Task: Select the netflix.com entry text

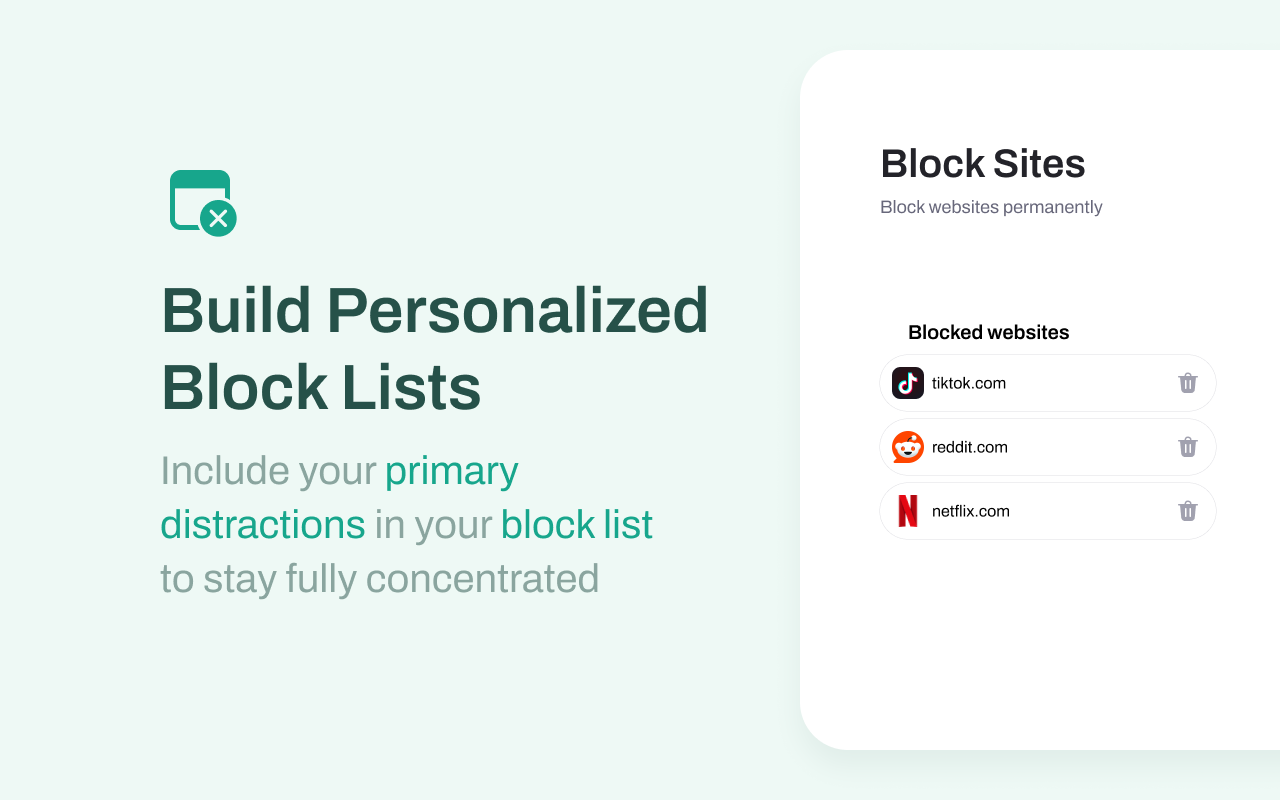Action: point(971,511)
